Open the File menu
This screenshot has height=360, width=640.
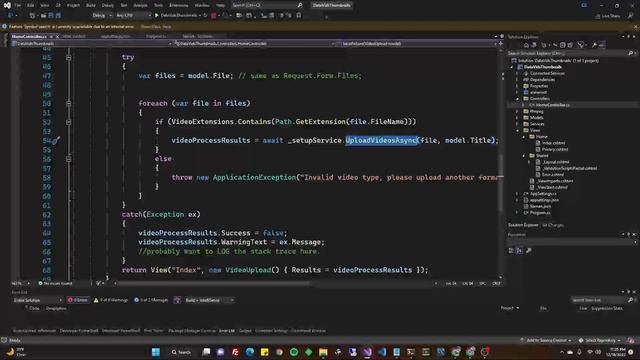click(x=18, y=5)
